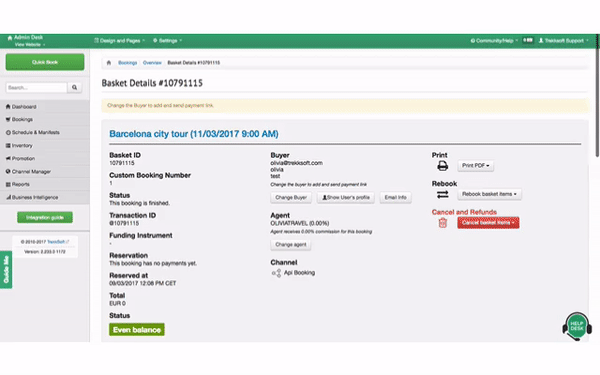The width and height of the screenshot is (600, 375).
Task: Click the Admin Desk home icon
Action: 10,38
